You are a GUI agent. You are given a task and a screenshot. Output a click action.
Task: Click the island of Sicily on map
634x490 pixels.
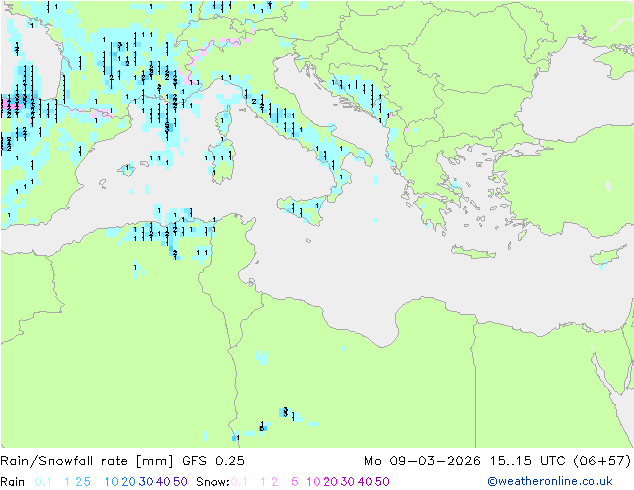(303, 209)
